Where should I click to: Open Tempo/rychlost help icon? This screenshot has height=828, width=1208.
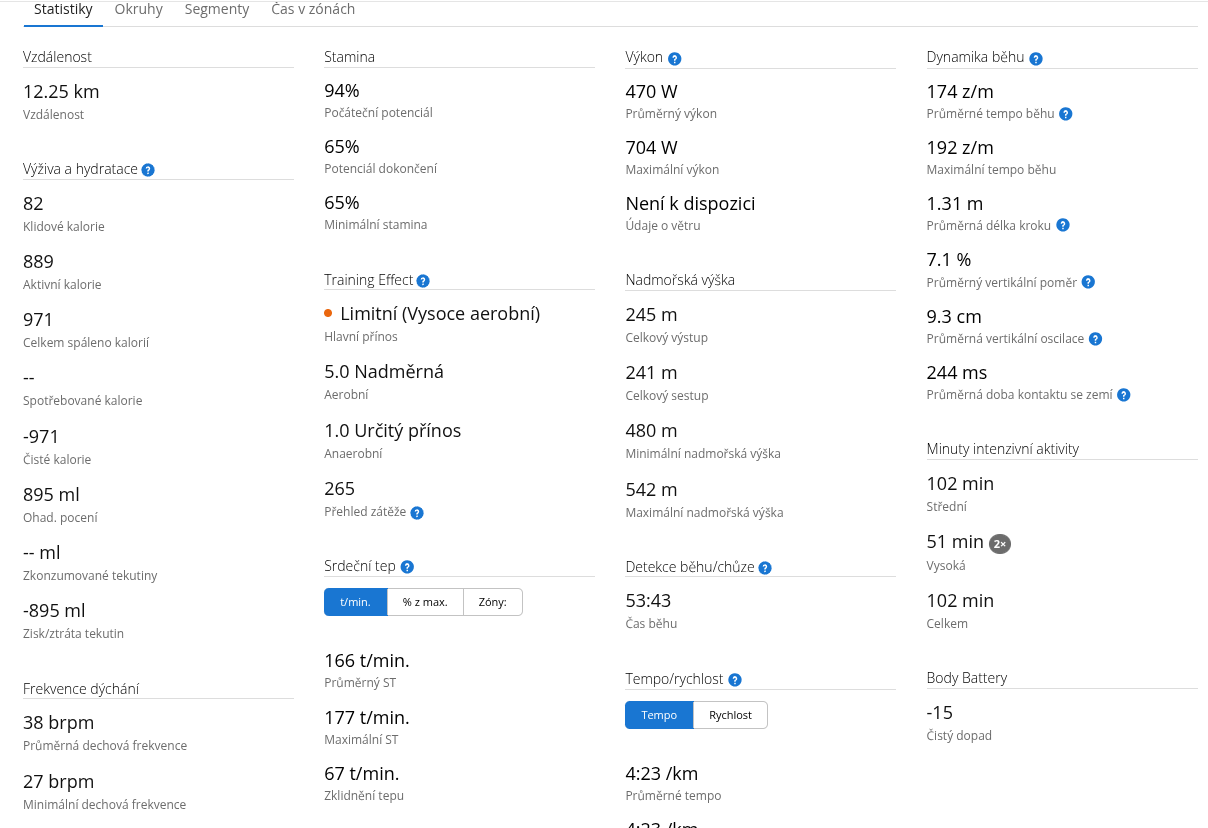[735, 680]
